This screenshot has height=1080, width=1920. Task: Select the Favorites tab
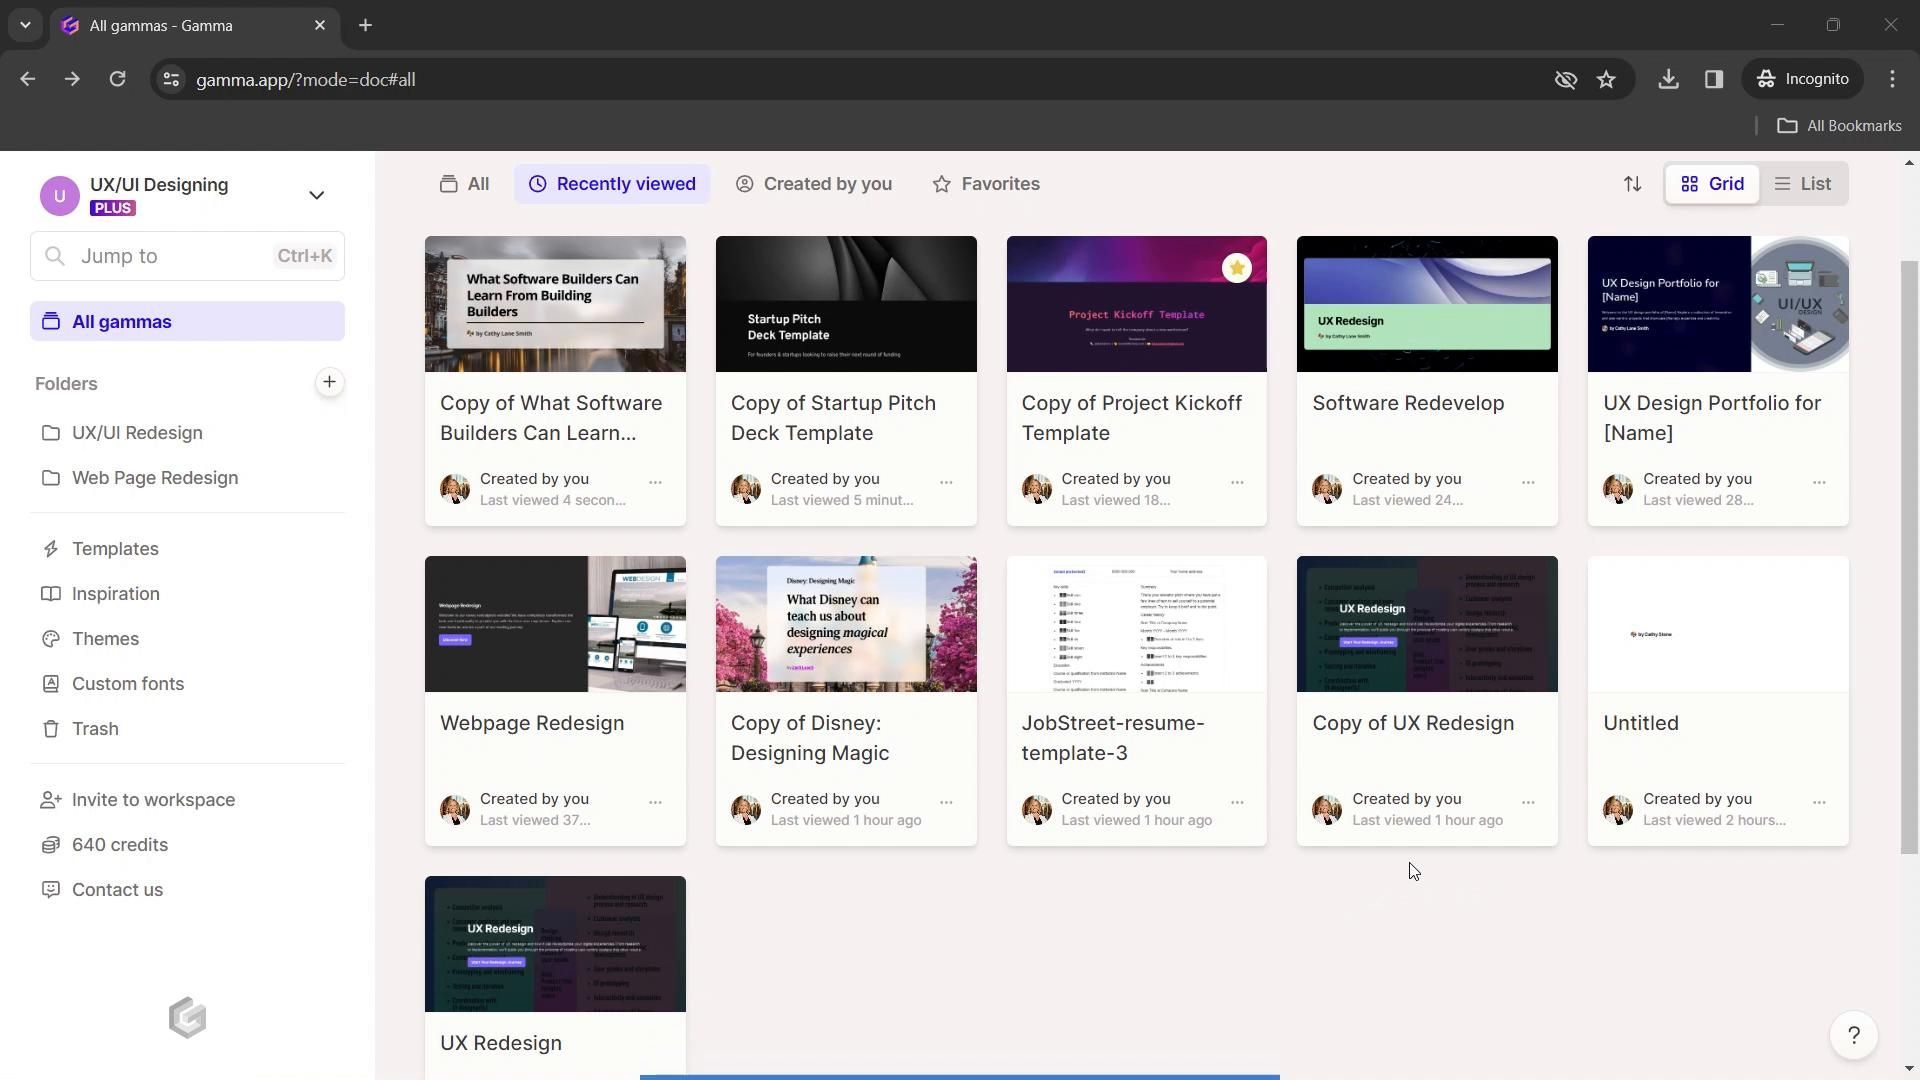(x=986, y=184)
